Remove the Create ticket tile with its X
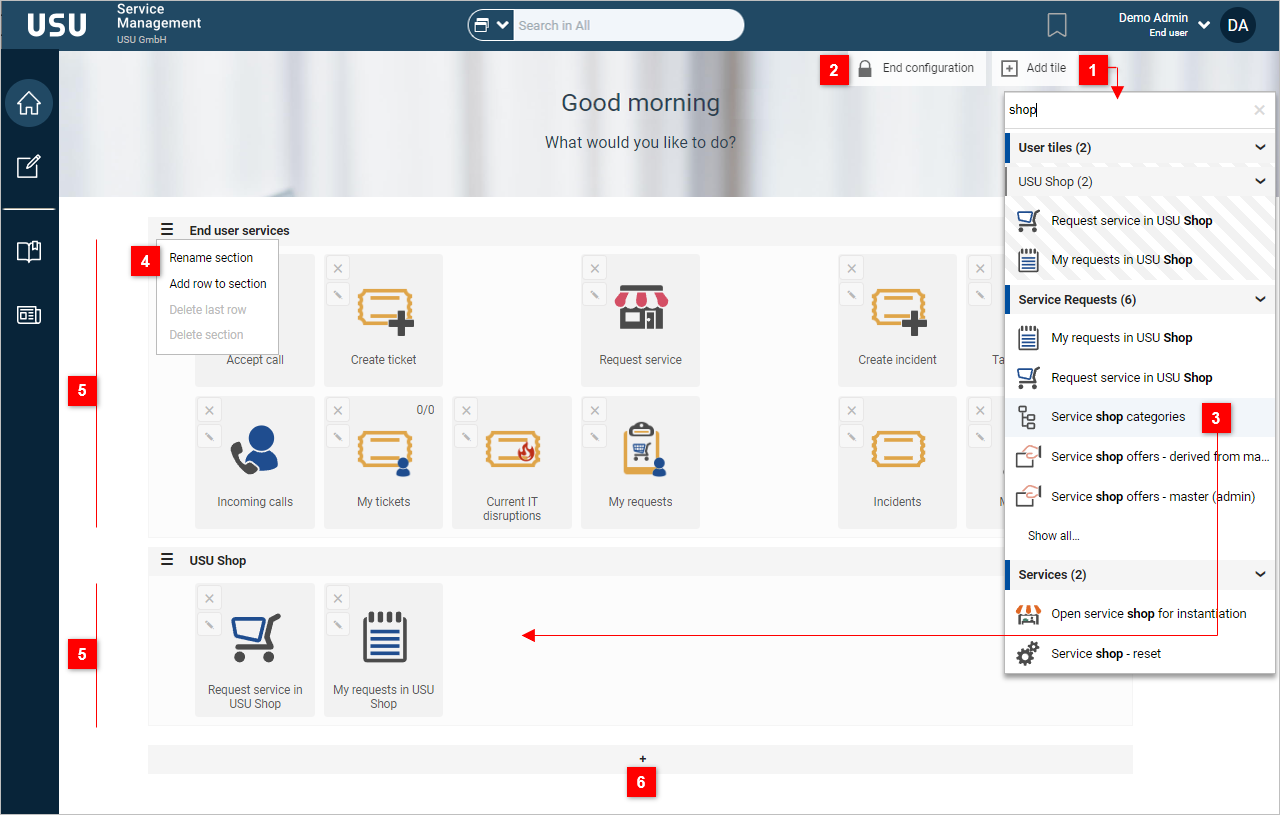1280x815 pixels. pyautogui.click(x=337, y=268)
